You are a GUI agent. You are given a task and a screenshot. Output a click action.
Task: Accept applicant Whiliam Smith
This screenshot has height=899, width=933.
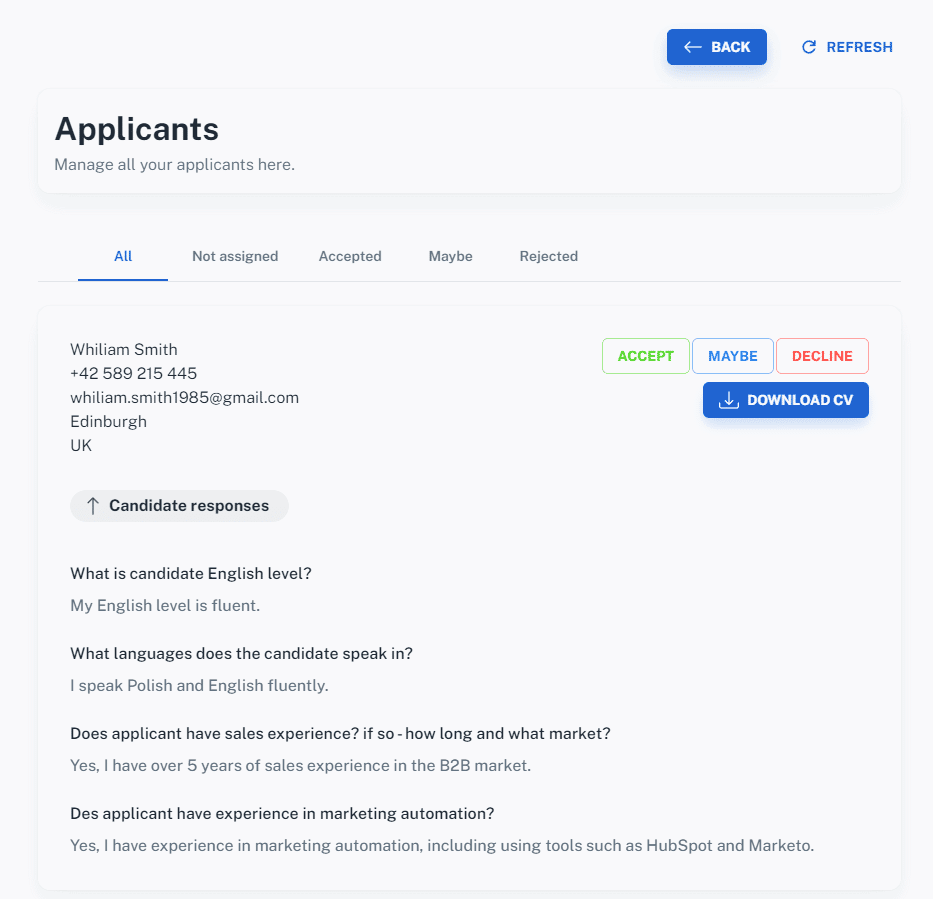tap(646, 356)
